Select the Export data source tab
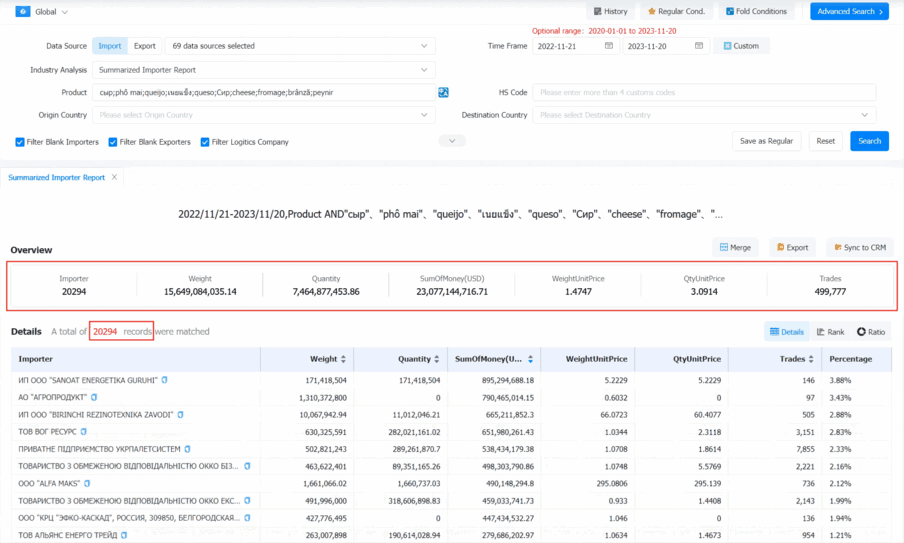904x543 pixels. point(145,46)
